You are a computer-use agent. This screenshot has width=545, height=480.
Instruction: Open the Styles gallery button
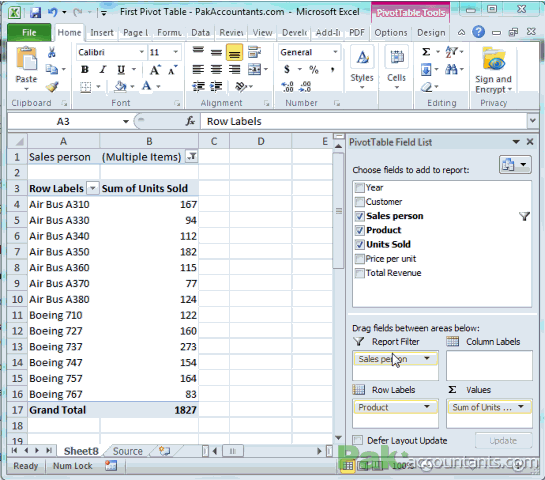pos(362,68)
